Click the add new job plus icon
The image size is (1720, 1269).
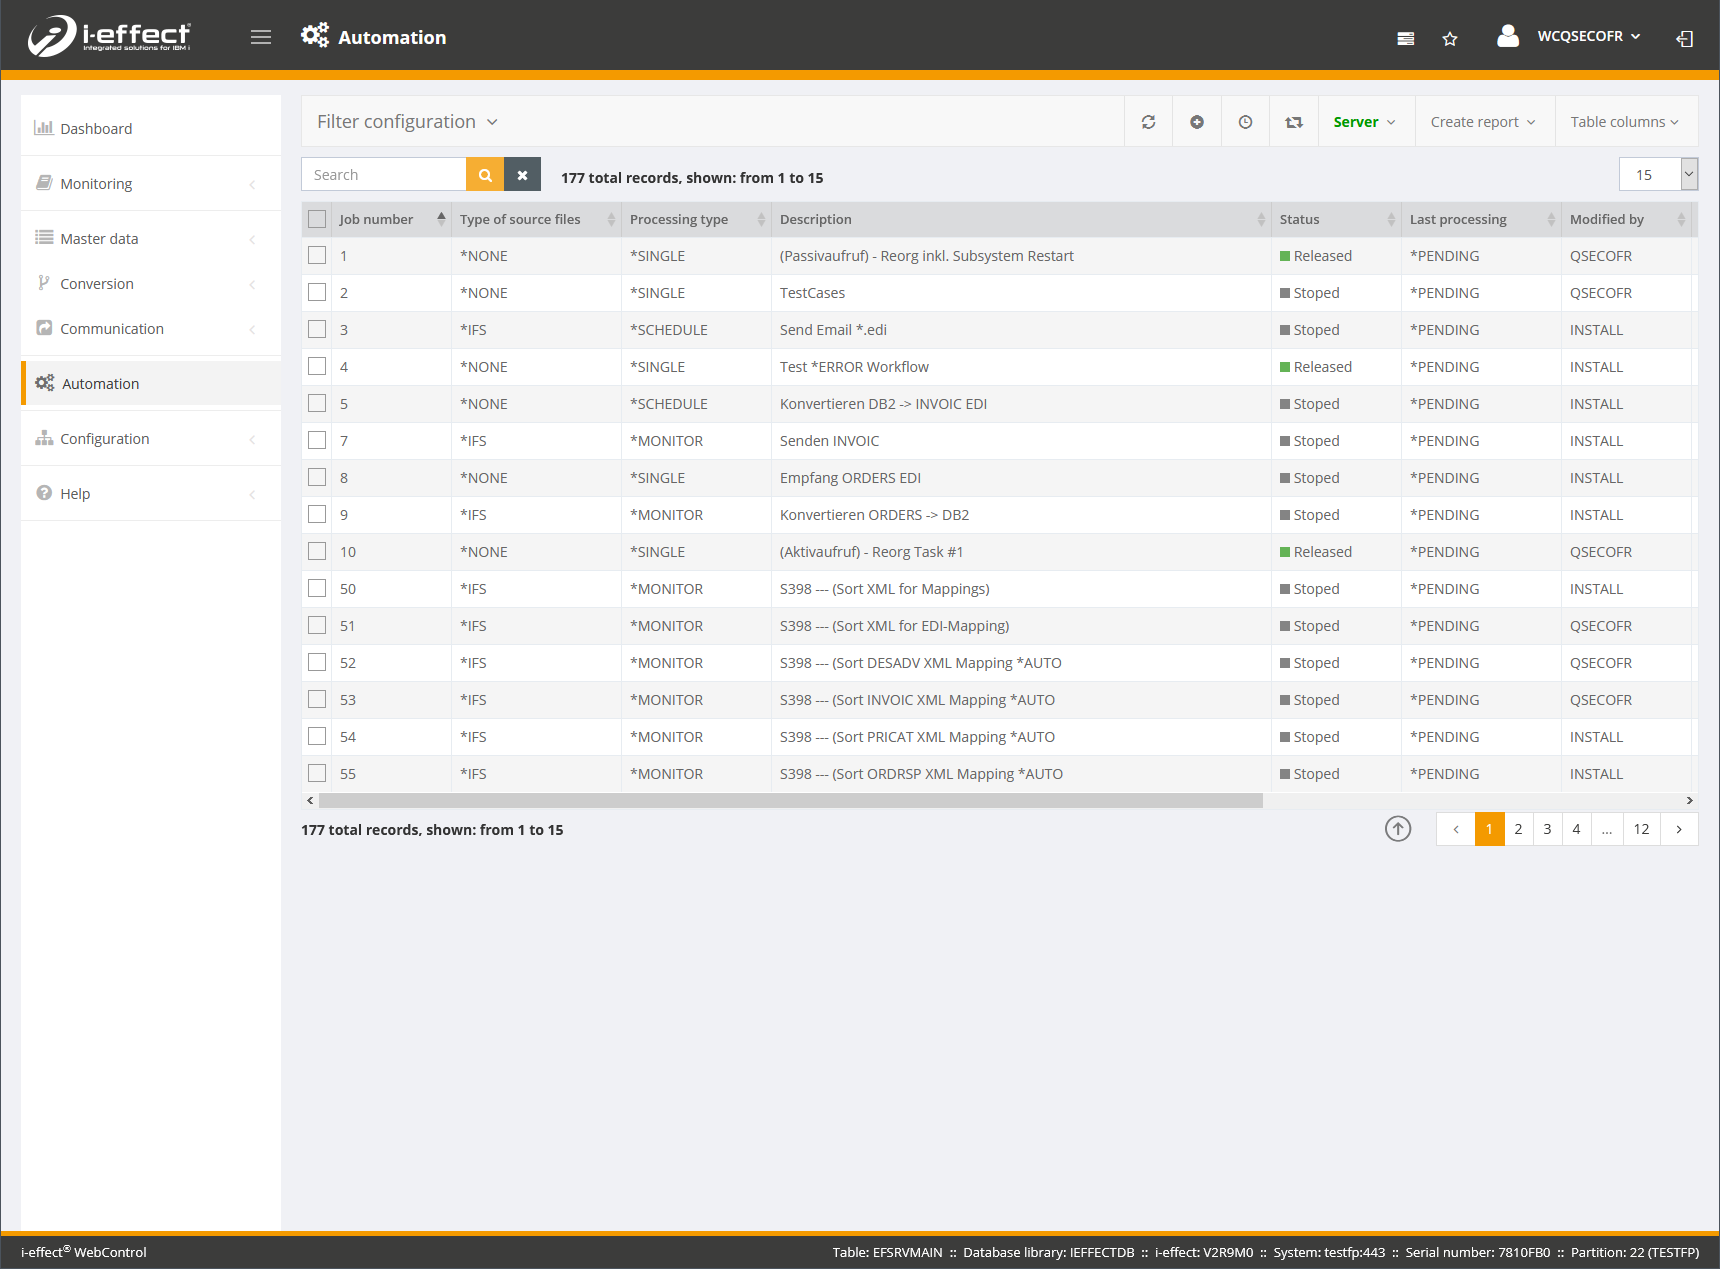point(1196,122)
